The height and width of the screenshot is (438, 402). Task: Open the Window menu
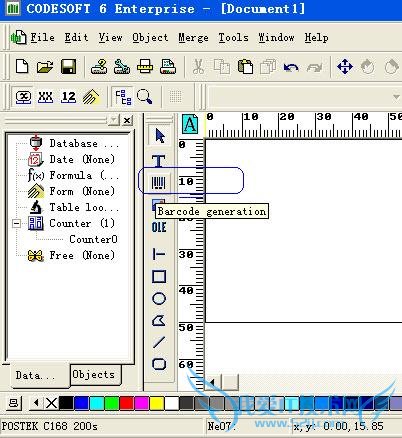click(x=276, y=37)
